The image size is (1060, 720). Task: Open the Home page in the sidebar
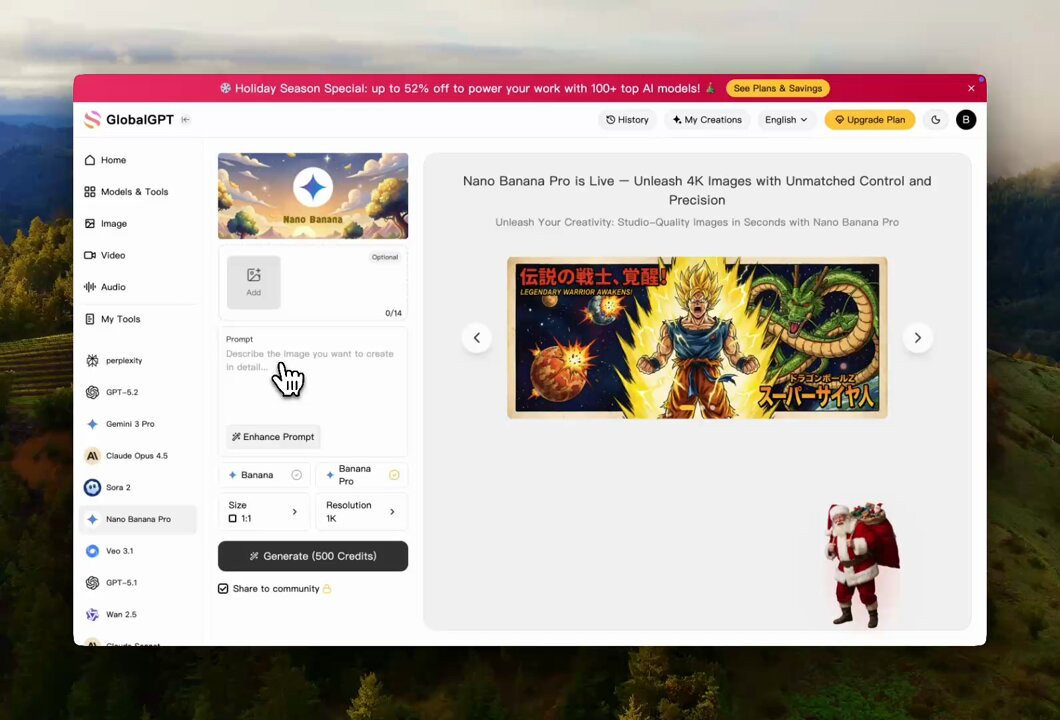[138, 160]
